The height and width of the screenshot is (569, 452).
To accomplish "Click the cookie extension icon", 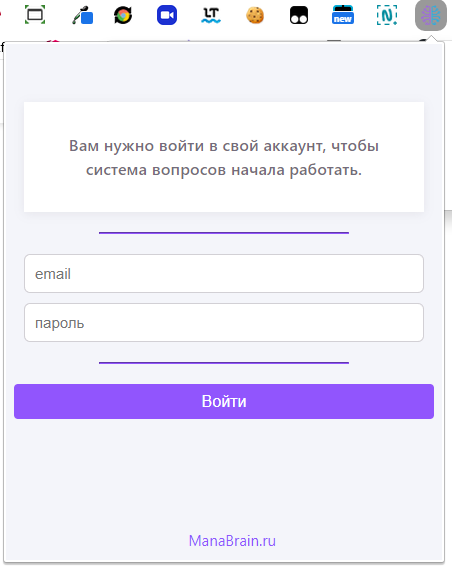I will 255,16.
